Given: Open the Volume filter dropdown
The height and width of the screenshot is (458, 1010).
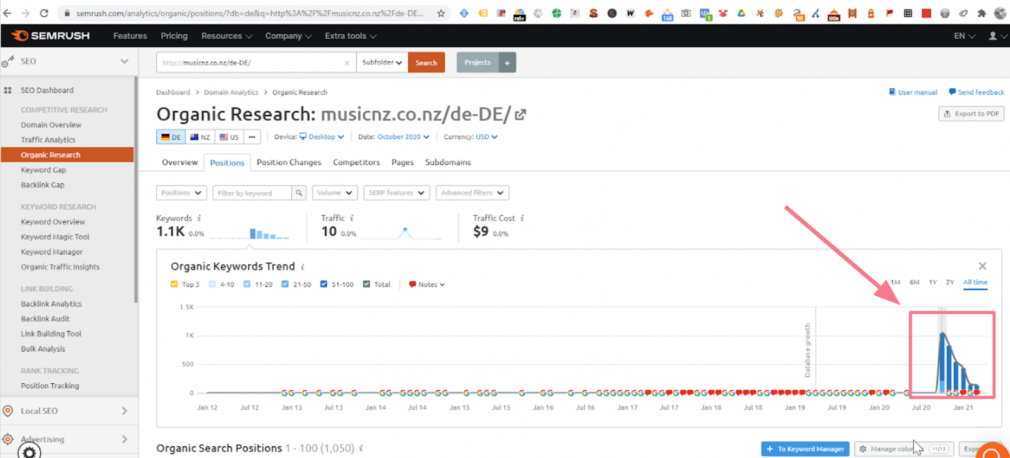Looking at the screenshot, I should click(x=335, y=193).
